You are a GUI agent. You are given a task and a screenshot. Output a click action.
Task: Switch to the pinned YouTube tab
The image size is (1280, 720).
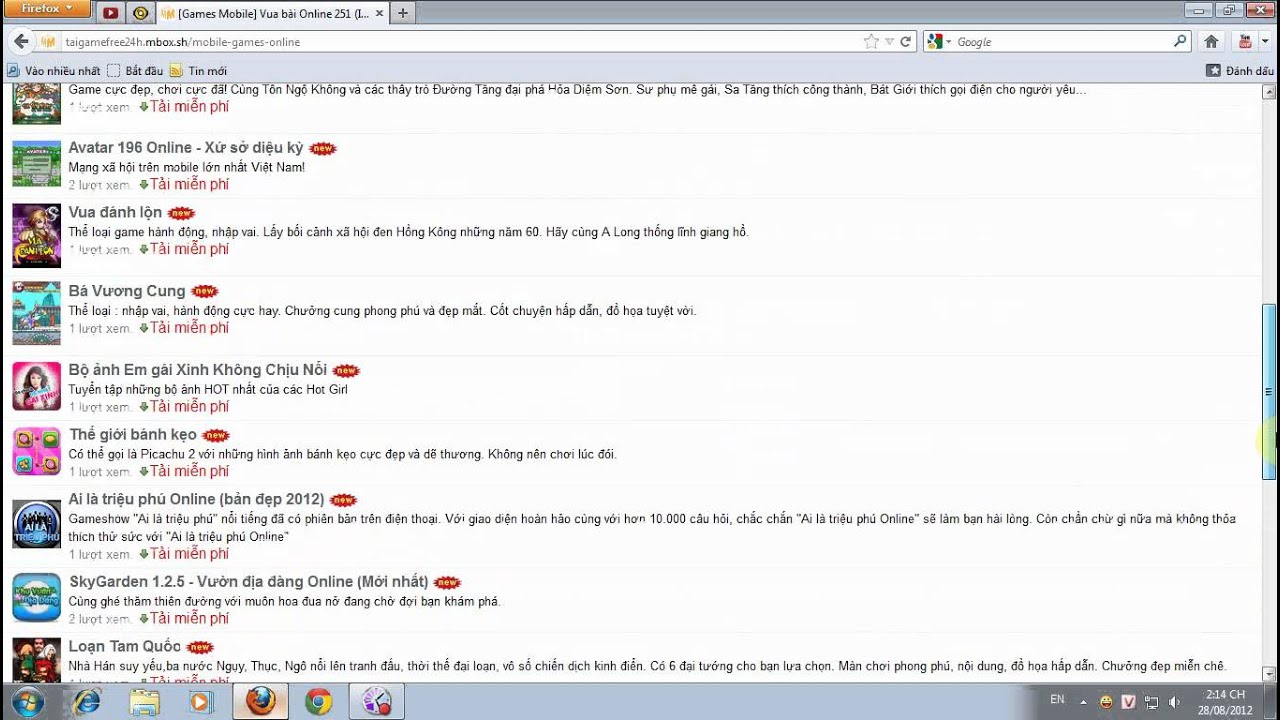click(110, 13)
